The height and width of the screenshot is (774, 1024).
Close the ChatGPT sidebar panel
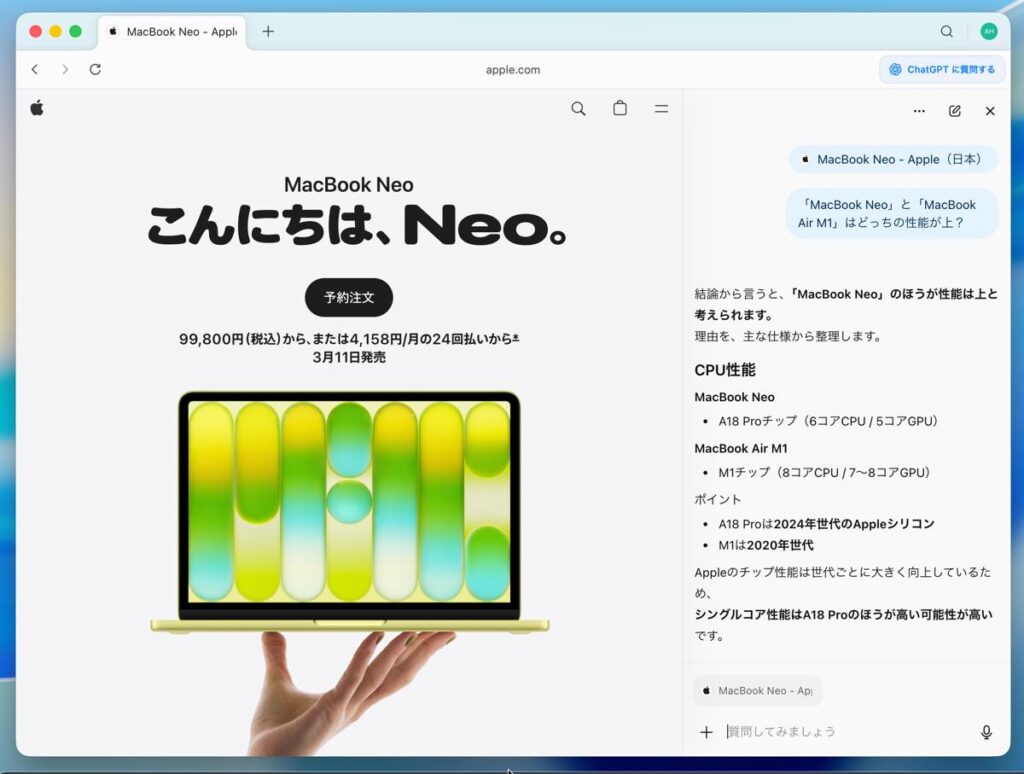pos(990,111)
